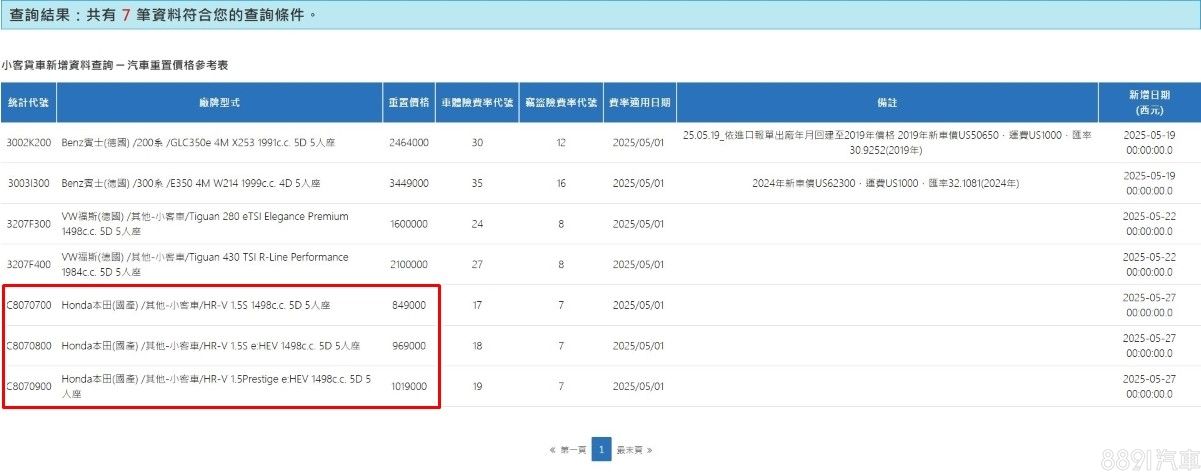1201x472 pixels.
Task: Click the query result banner 查詢結果
Action: 160,14
